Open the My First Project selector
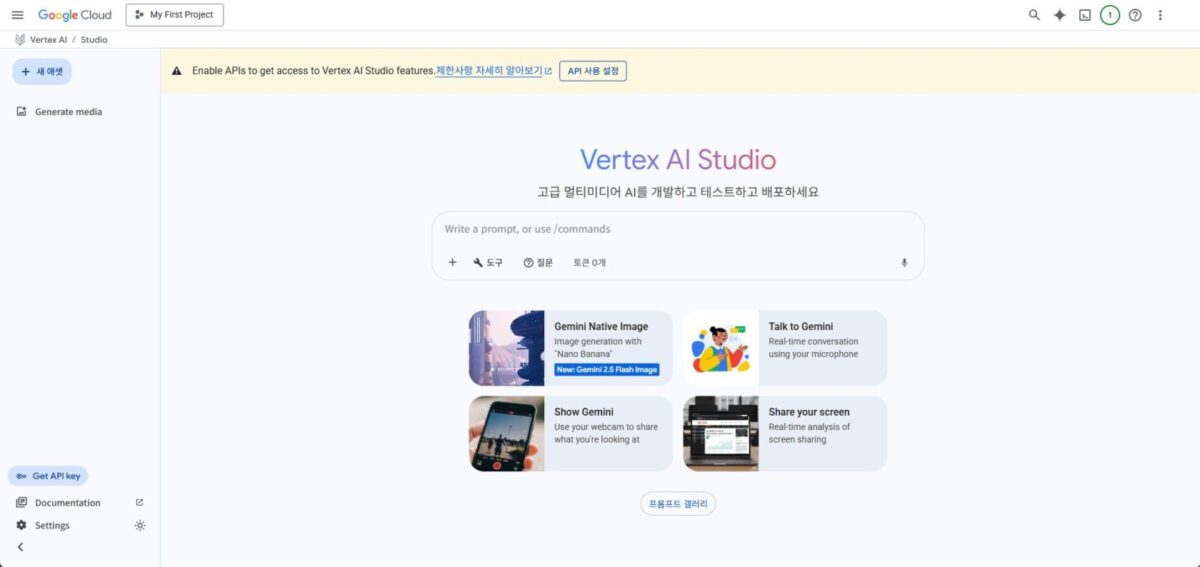This screenshot has height=567, width=1200. (x=175, y=15)
